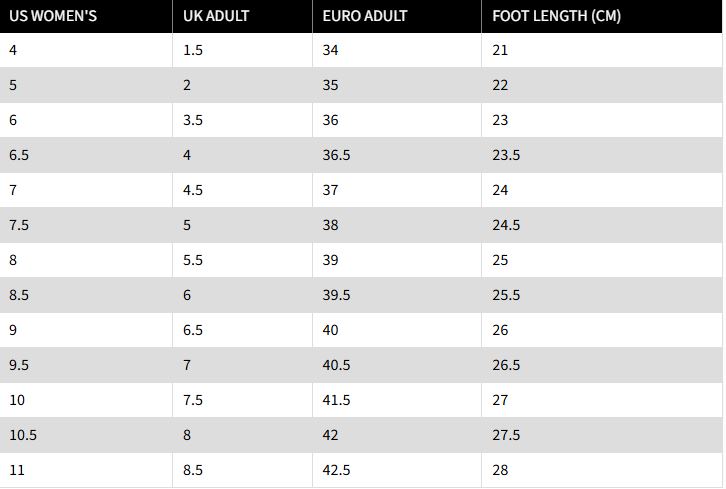Click US women's size 10.5 cell
This screenshot has height=489, width=726.
(22, 435)
